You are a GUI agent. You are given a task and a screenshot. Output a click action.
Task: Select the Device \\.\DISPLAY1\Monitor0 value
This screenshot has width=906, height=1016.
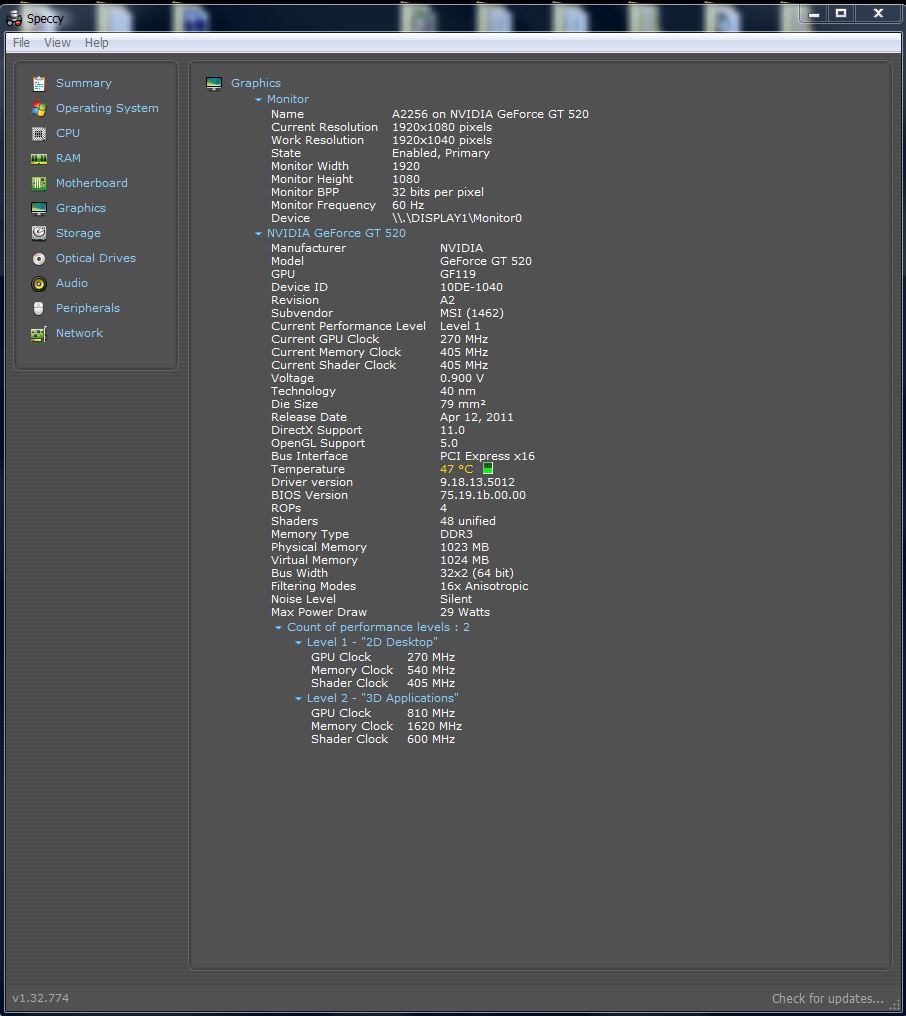click(x=457, y=218)
